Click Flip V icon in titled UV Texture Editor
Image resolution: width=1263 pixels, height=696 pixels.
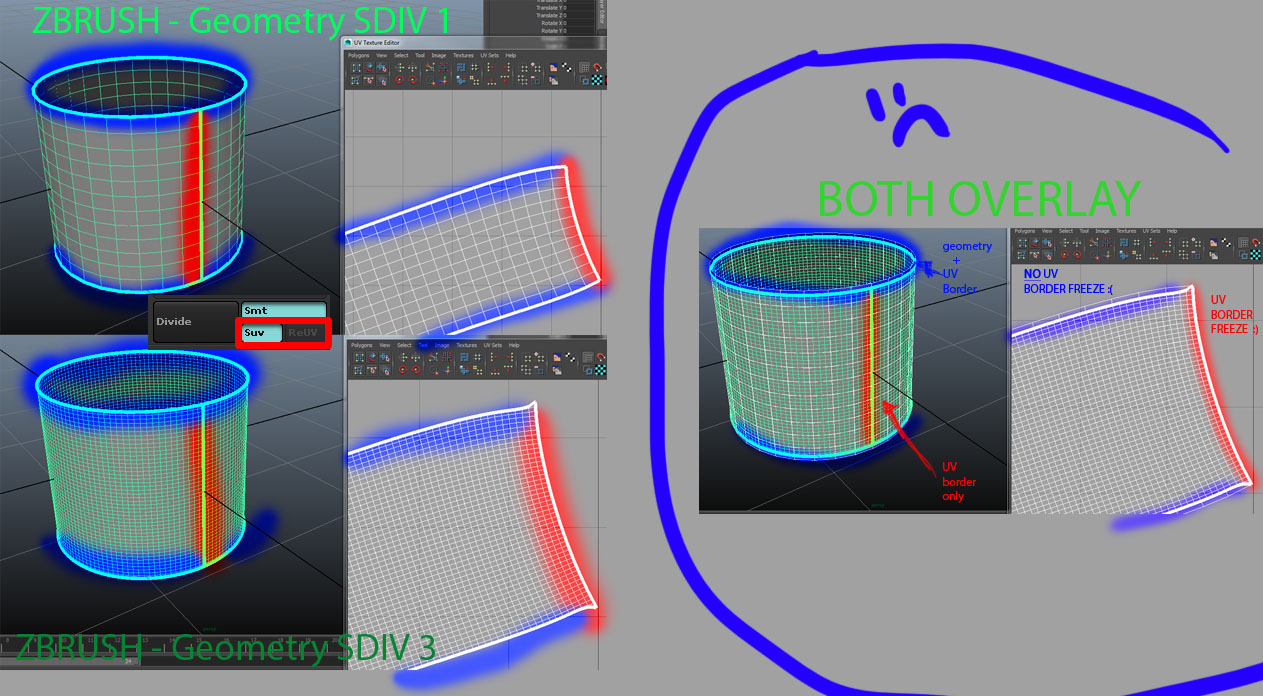point(412,68)
